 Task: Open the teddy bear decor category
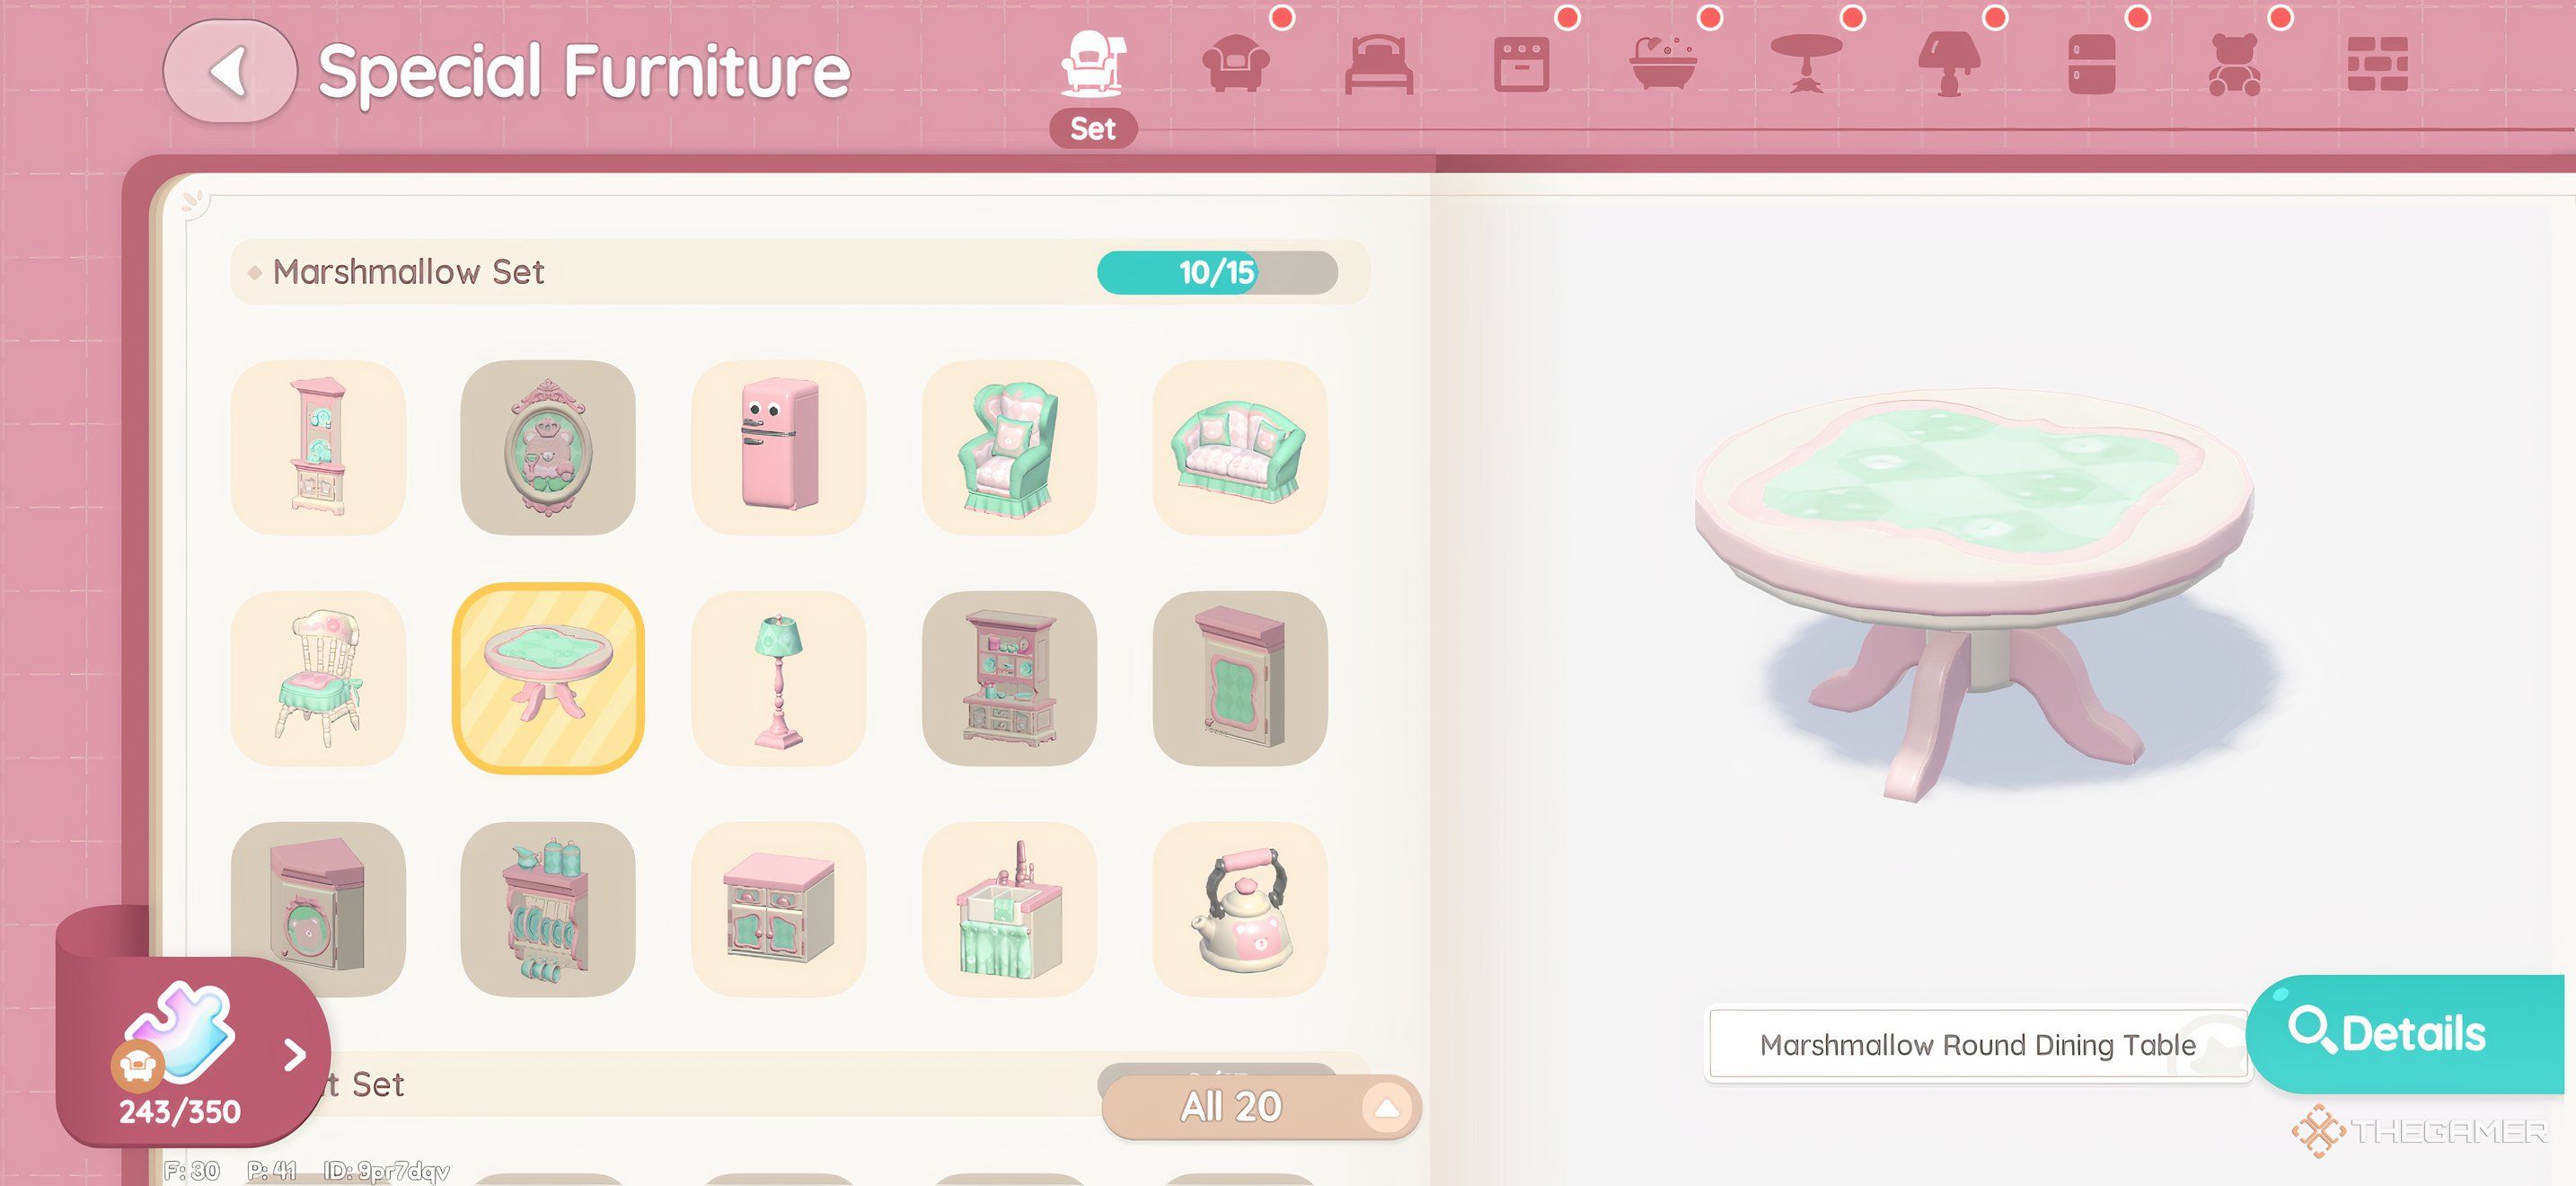click(2234, 64)
